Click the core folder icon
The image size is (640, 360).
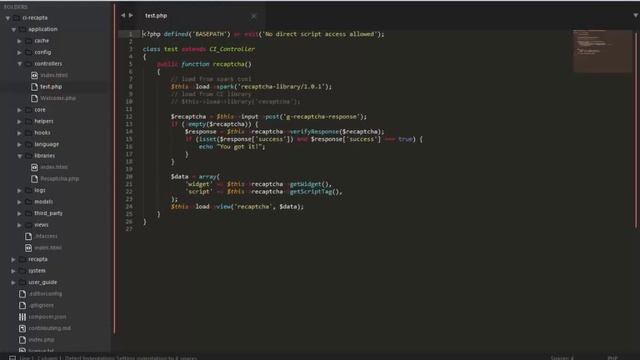click(x=29, y=110)
